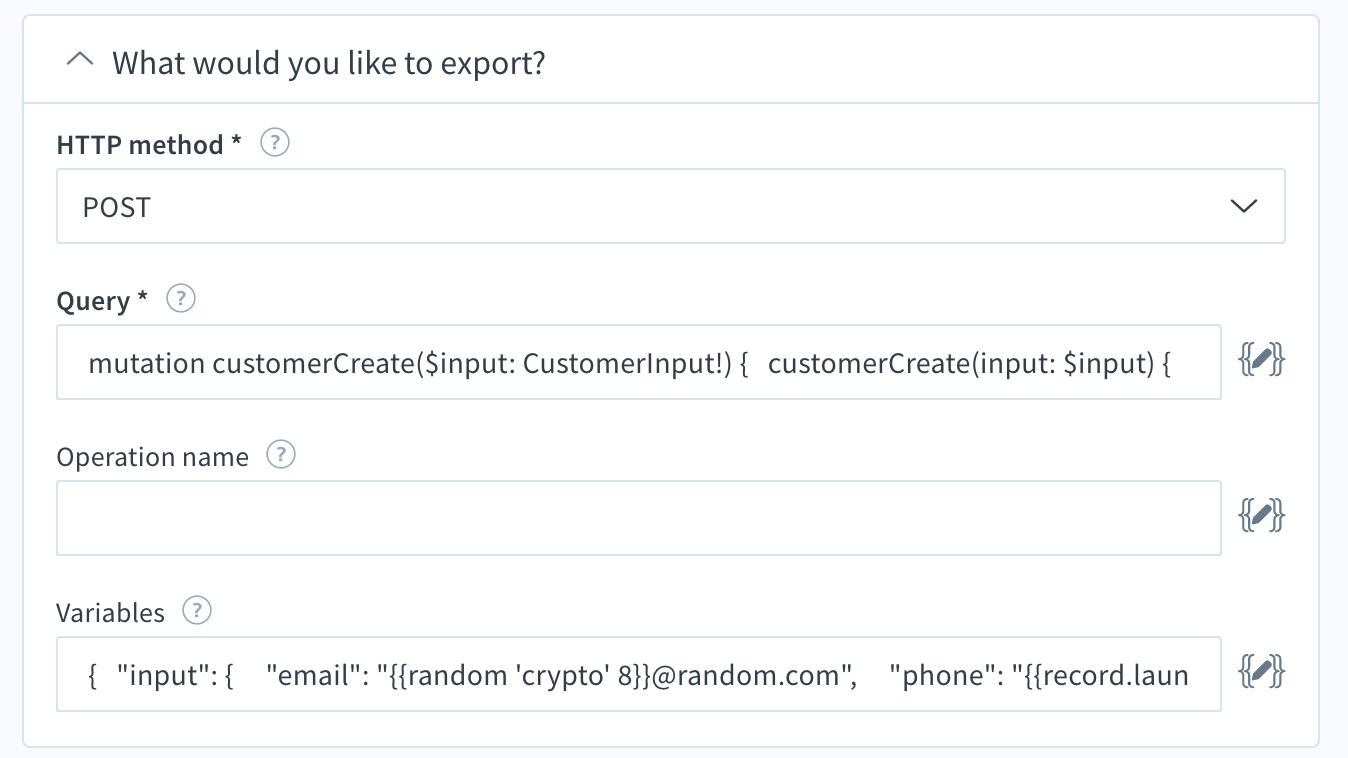Click the 'Query *' field label
The width and height of the screenshot is (1348, 758).
(104, 301)
